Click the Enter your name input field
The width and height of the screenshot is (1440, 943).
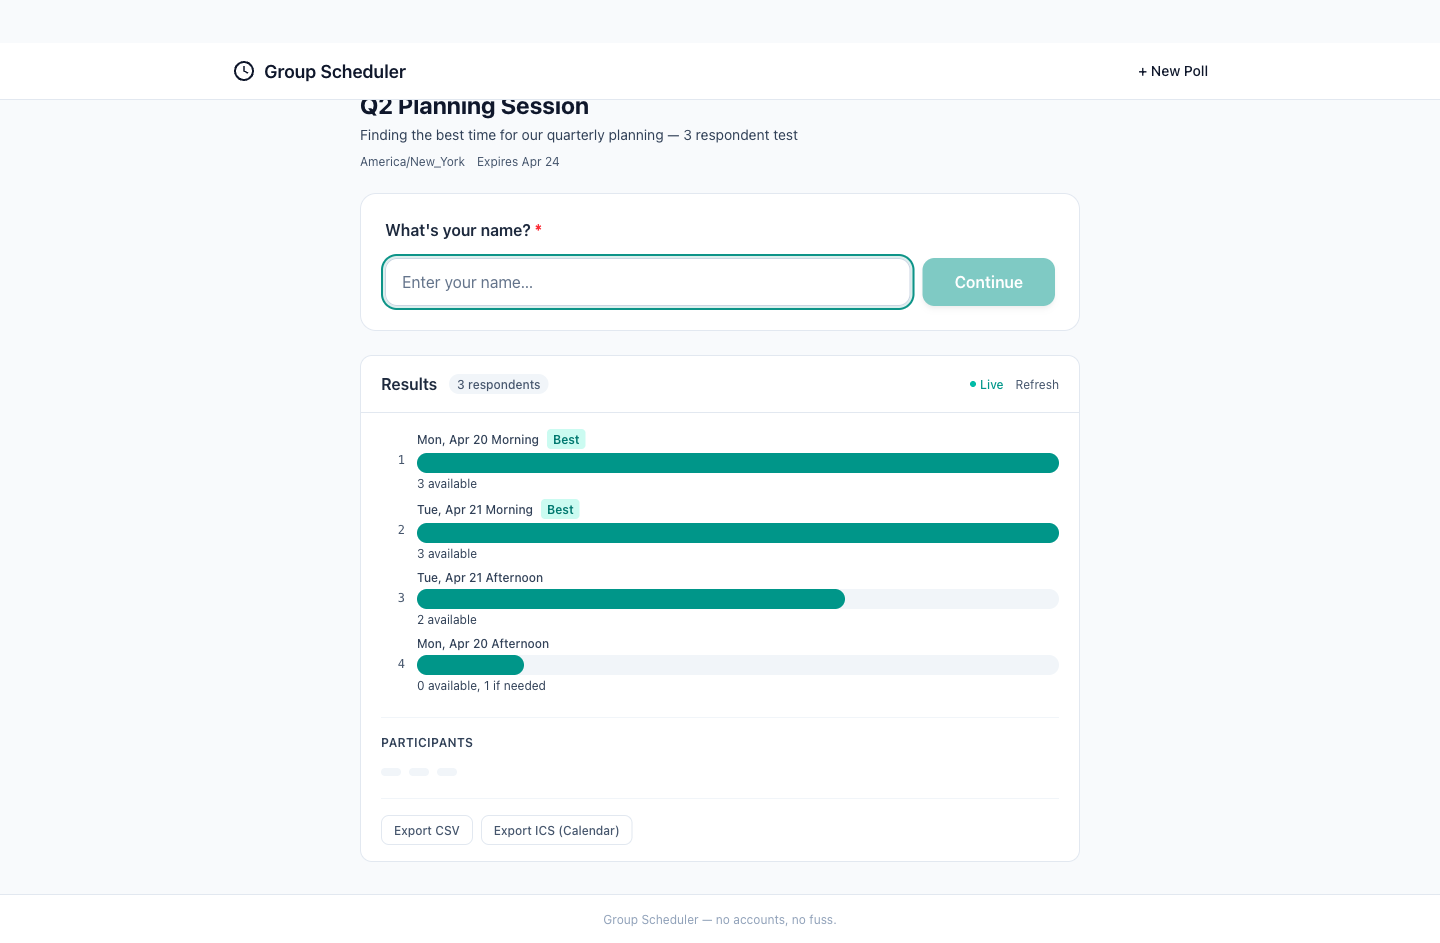648,282
